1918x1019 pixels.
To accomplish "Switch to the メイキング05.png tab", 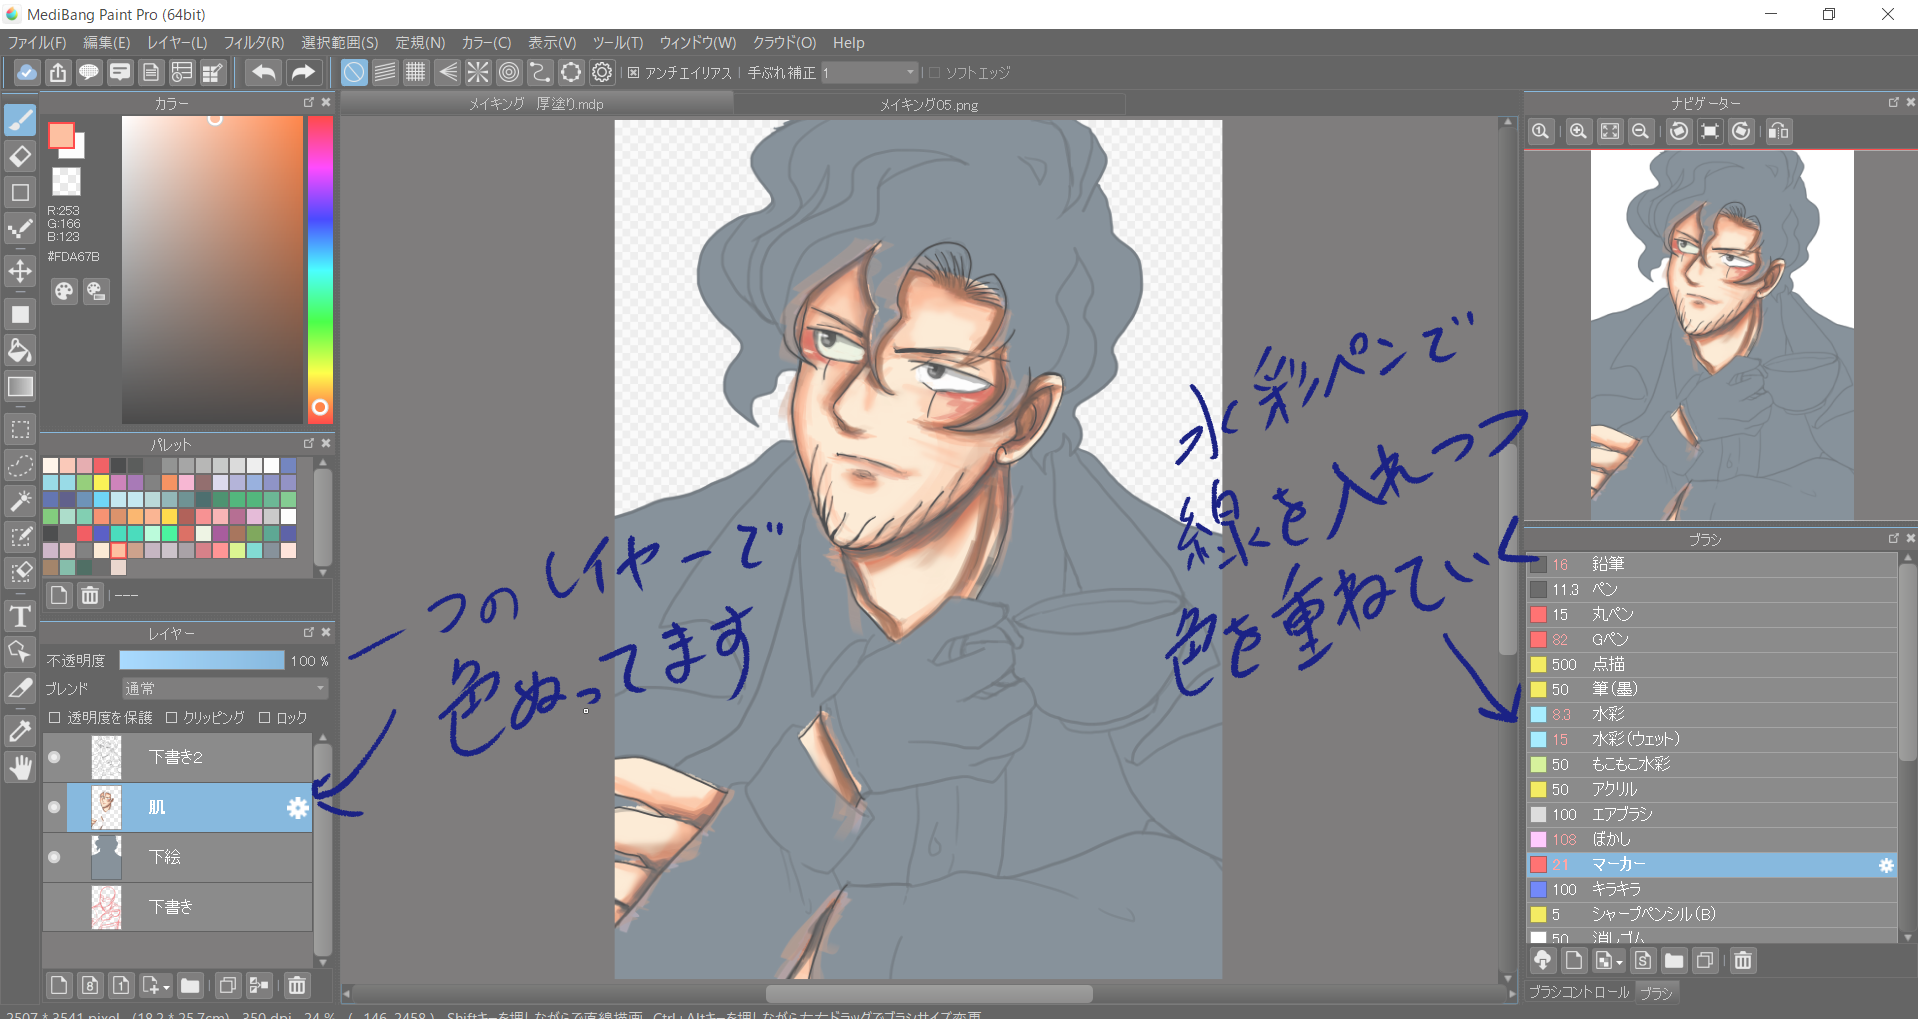I will click(x=928, y=105).
